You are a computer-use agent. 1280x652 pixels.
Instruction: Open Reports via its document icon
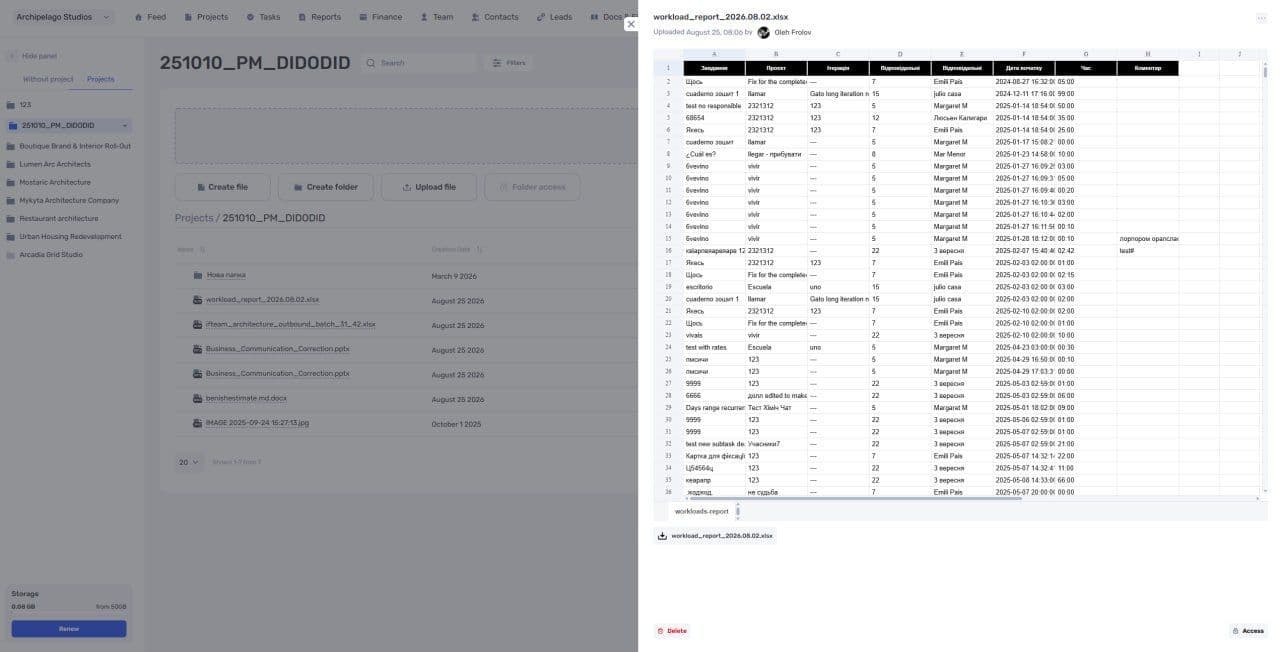pyautogui.click(x=302, y=17)
